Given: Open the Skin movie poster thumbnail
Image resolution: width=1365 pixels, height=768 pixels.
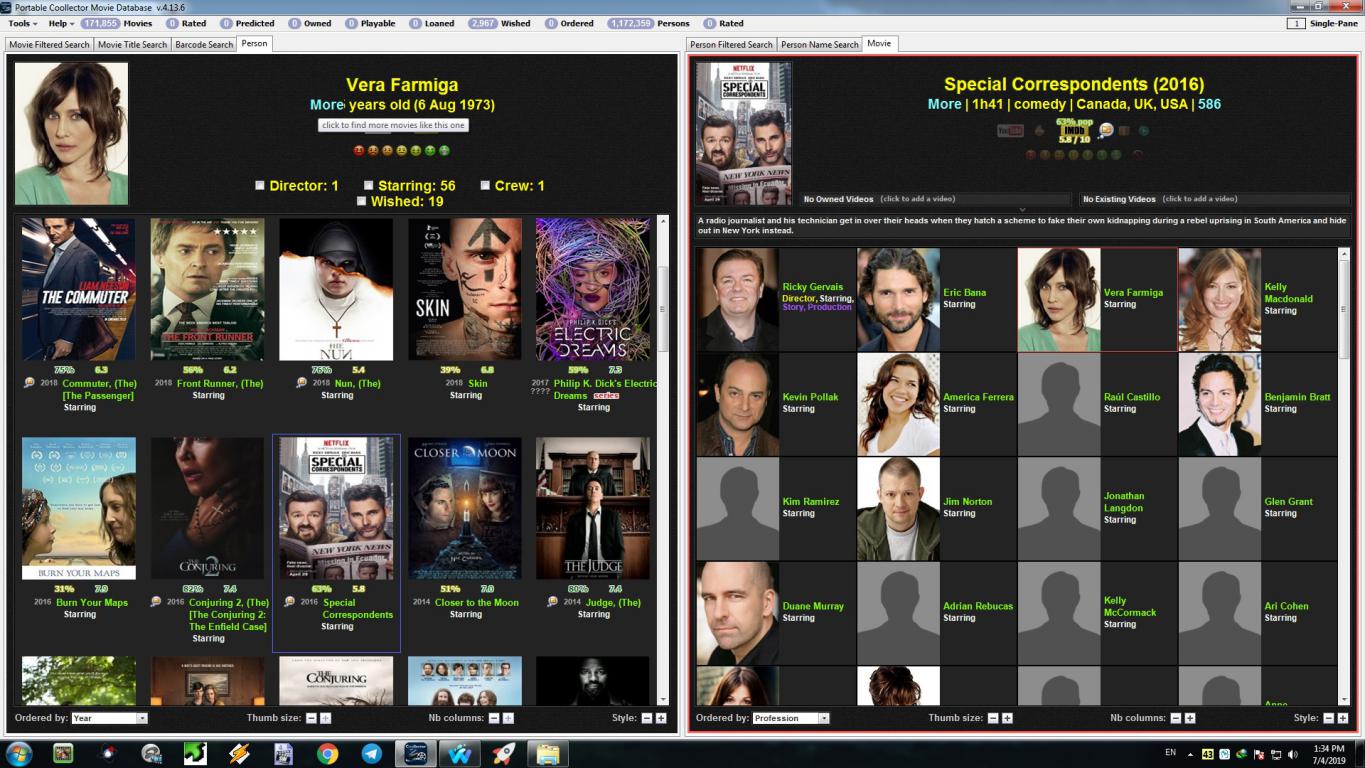Looking at the screenshot, I should click(465, 290).
